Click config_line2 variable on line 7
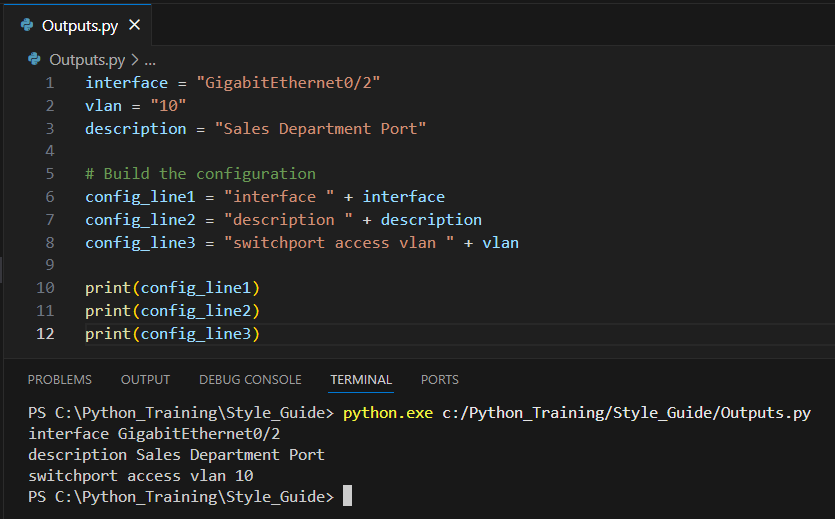This screenshot has height=519, width=835. click(140, 220)
